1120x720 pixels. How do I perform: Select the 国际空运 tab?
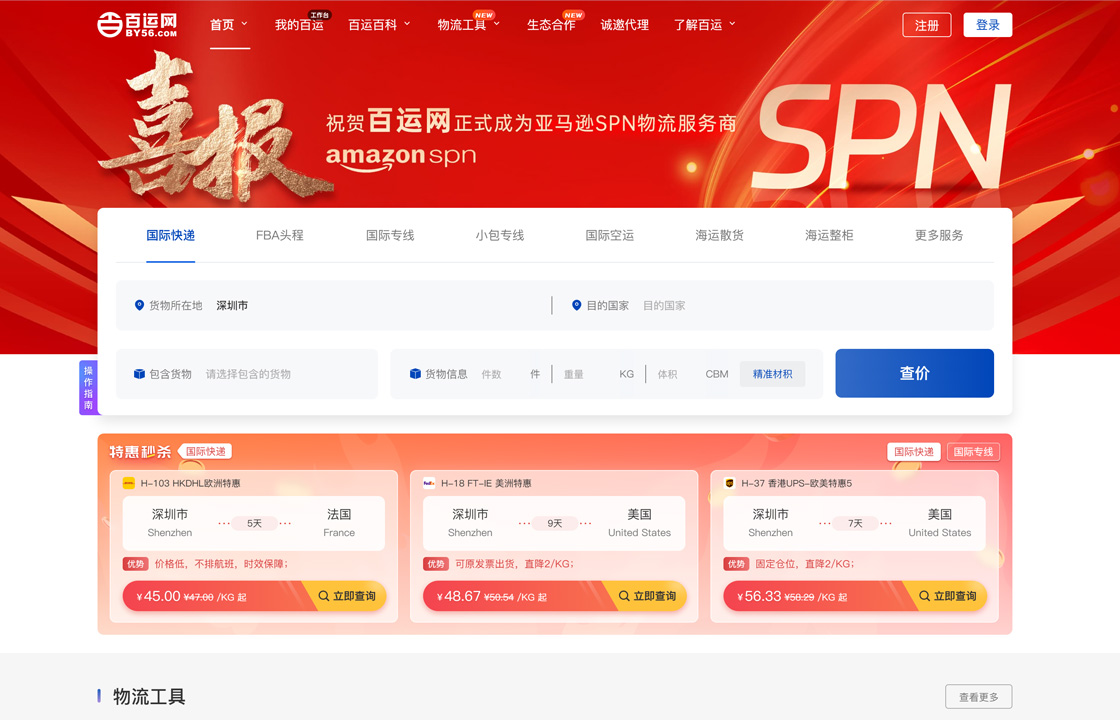[610, 235]
